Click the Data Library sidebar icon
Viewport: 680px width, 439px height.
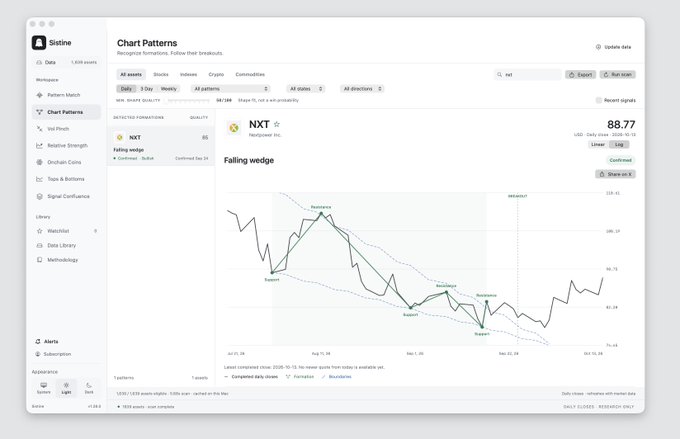tap(39, 246)
